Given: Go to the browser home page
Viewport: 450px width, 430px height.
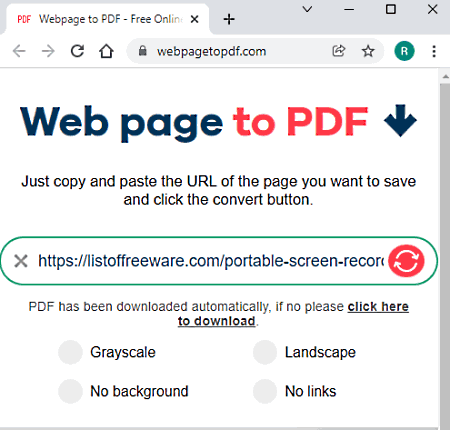Looking at the screenshot, I should (106, 51).
